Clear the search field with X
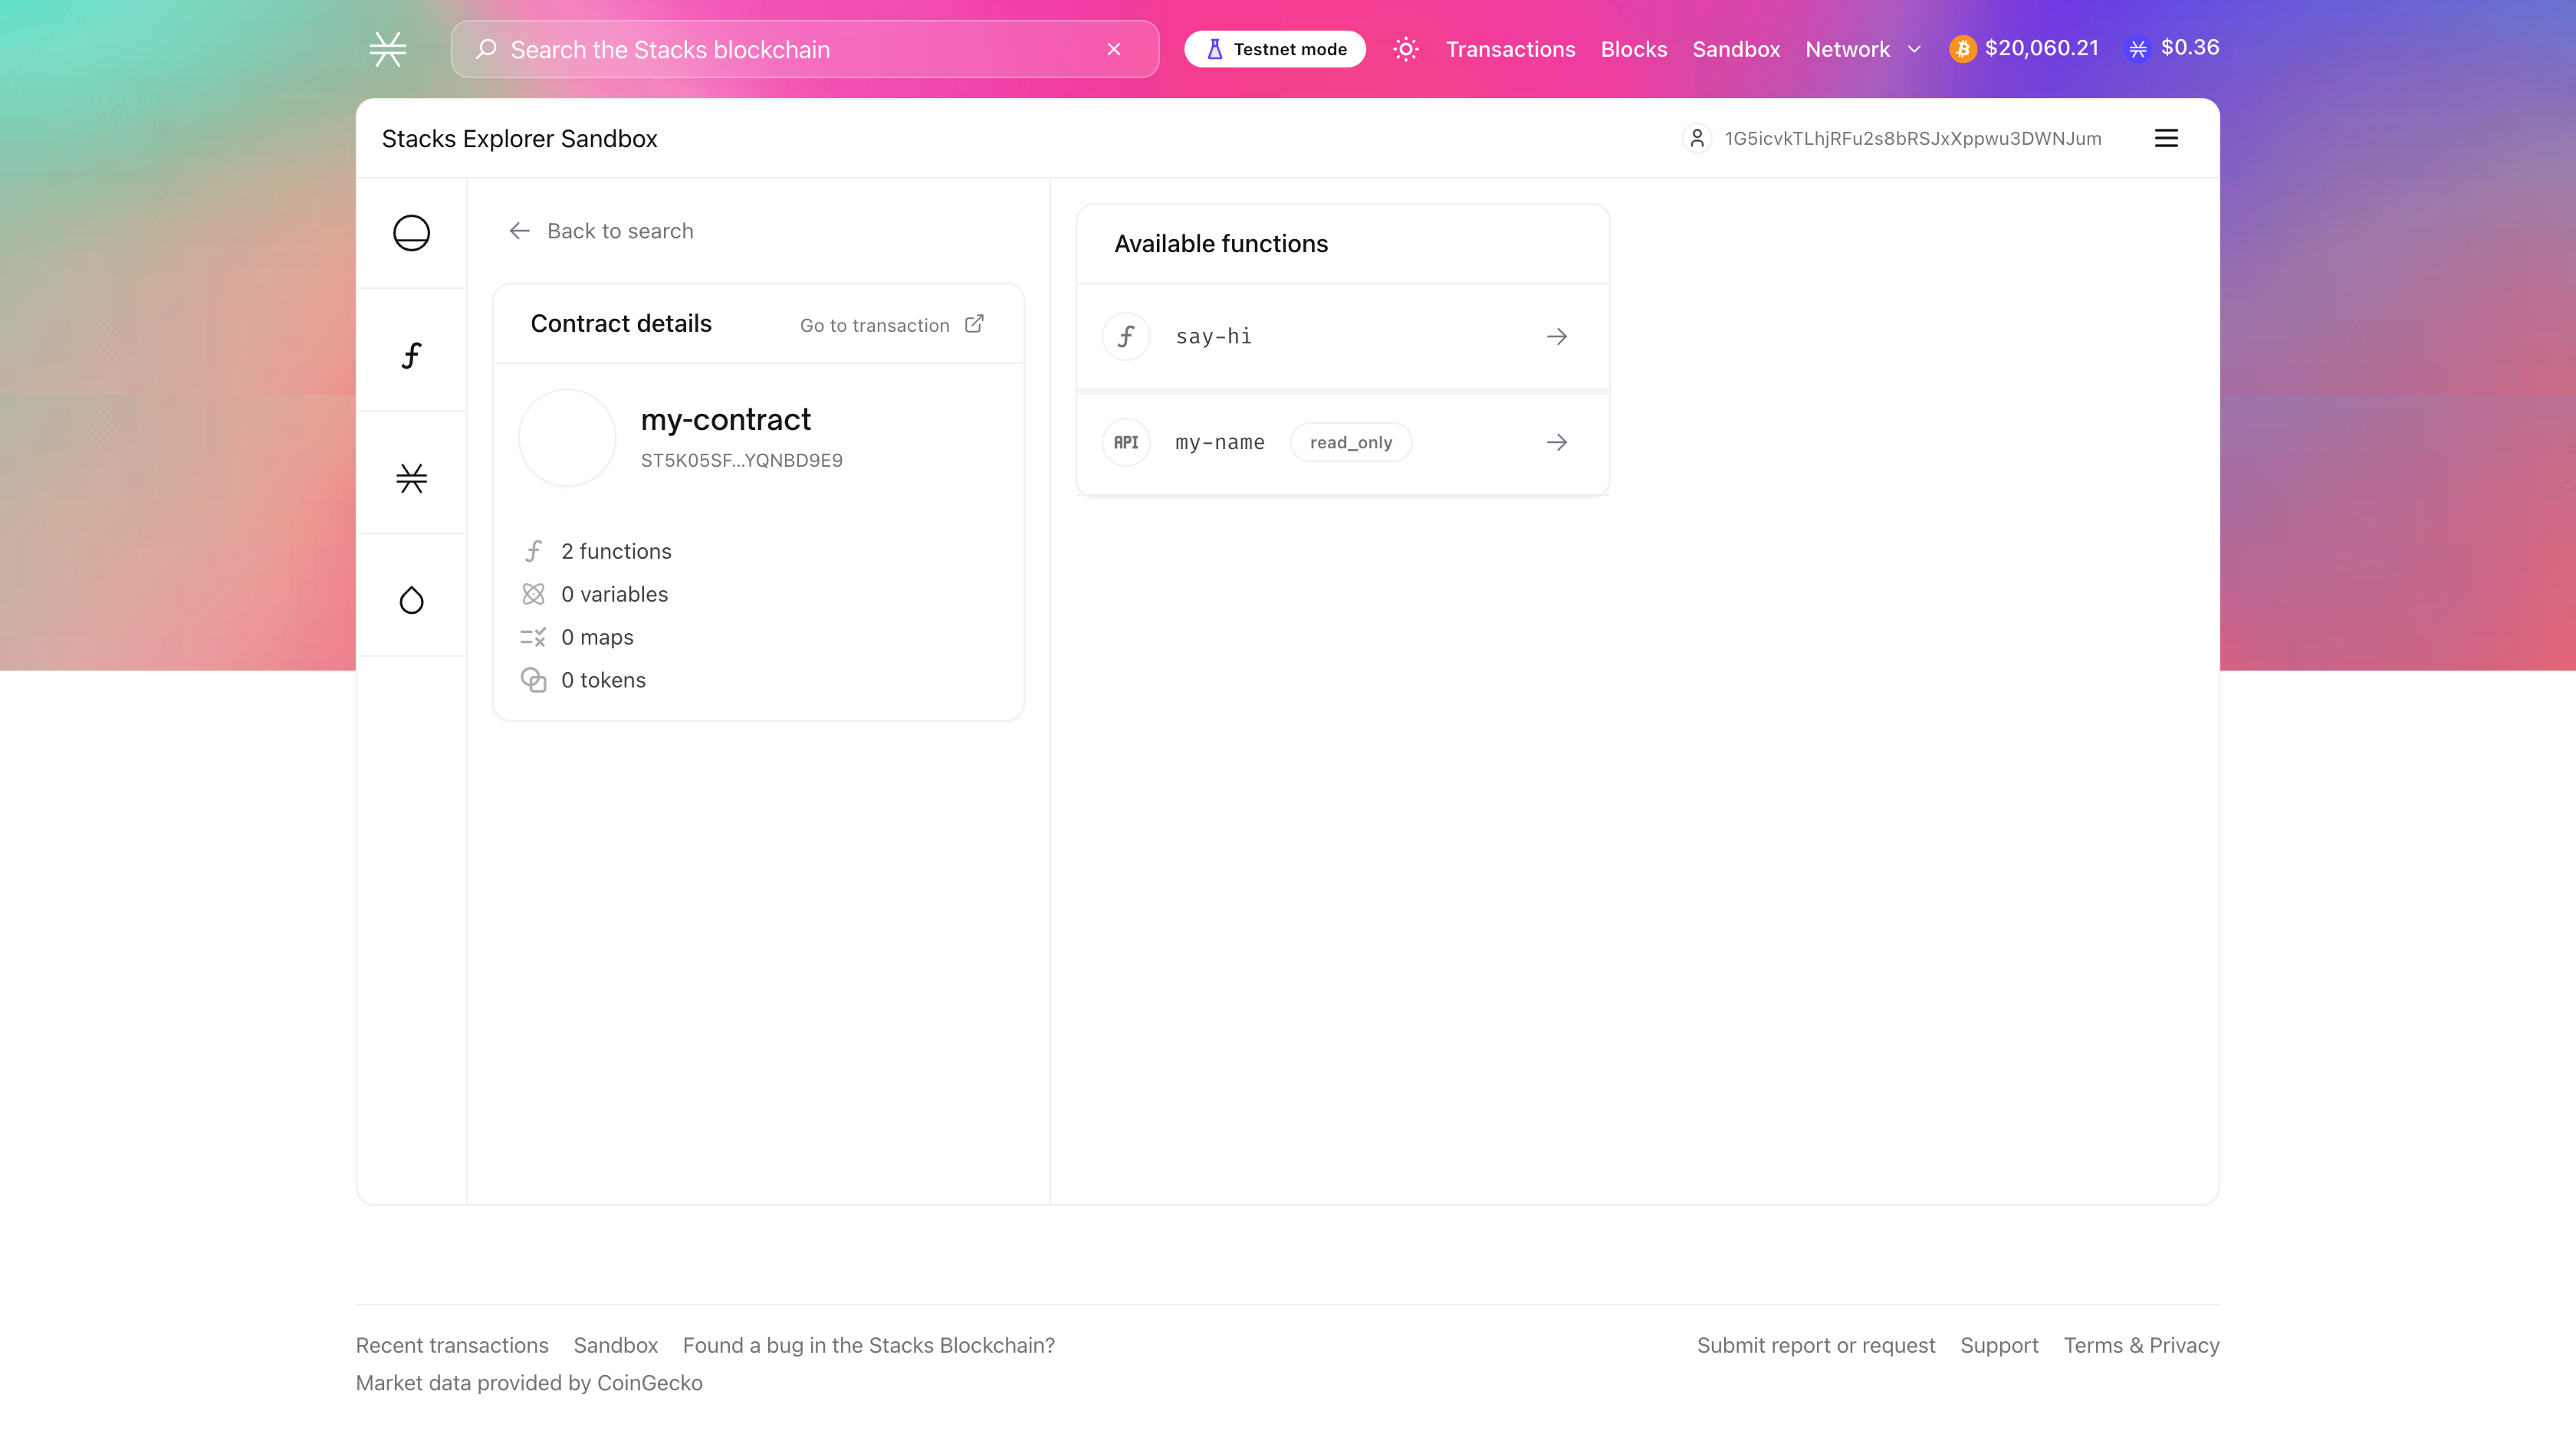 click(x=1114, y=49)
